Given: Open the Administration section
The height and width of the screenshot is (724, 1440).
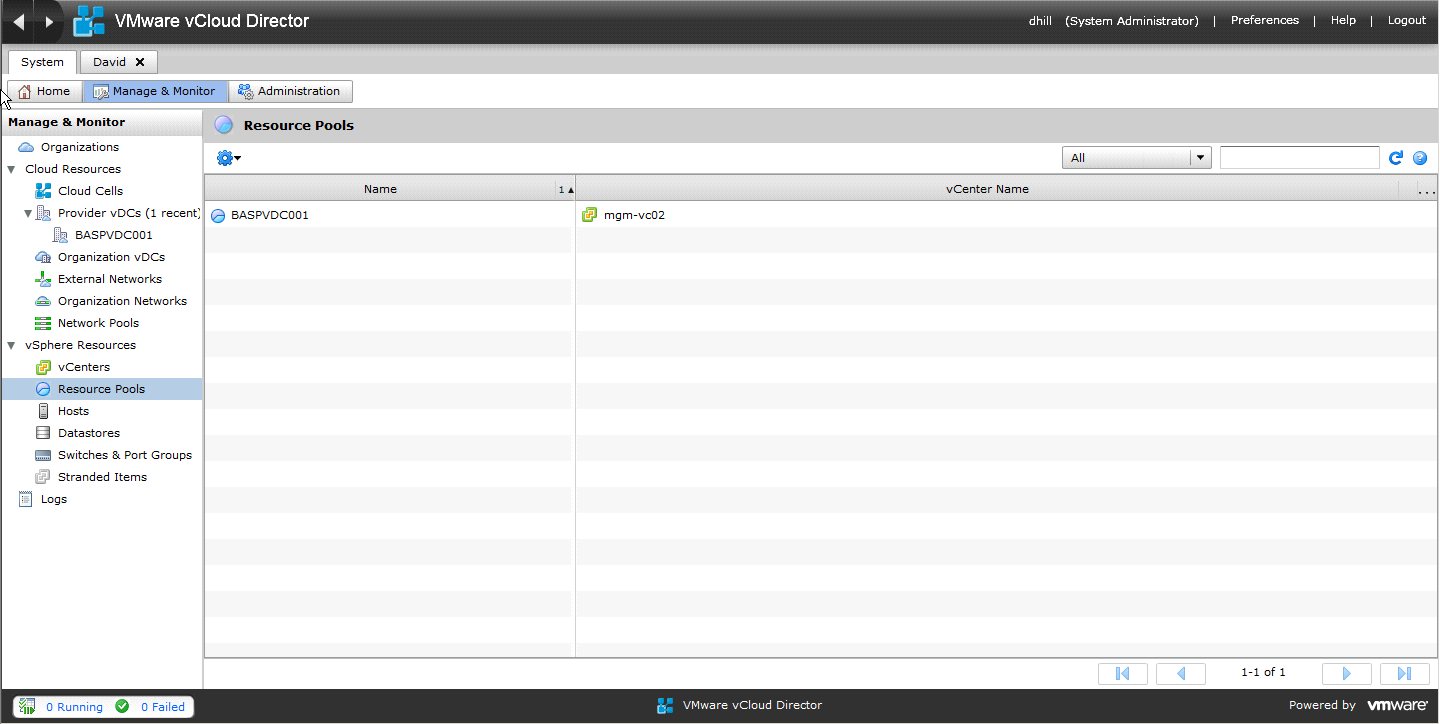Looking at the screenshot, I should [x=290, y=91].
